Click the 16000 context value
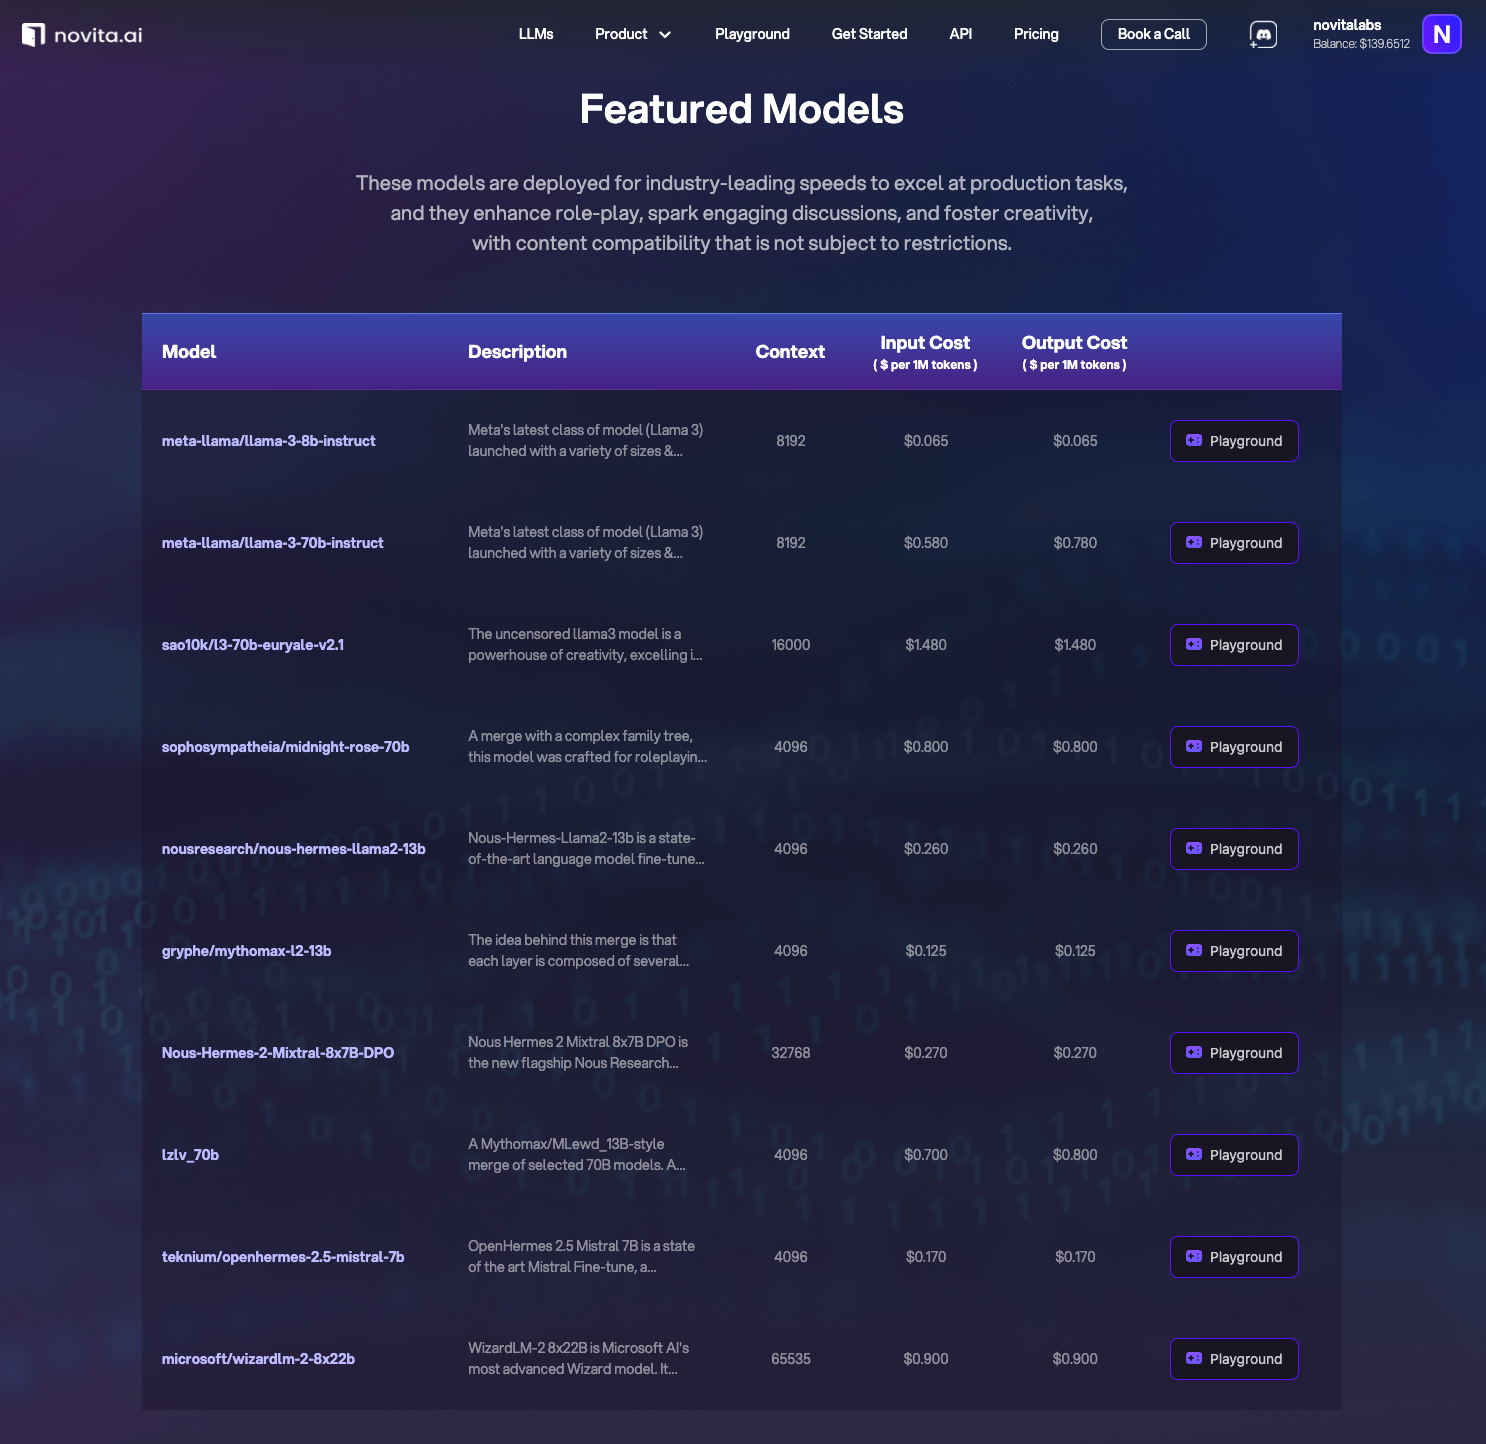The image size is (1486, 1444). (x=791, y=645)
